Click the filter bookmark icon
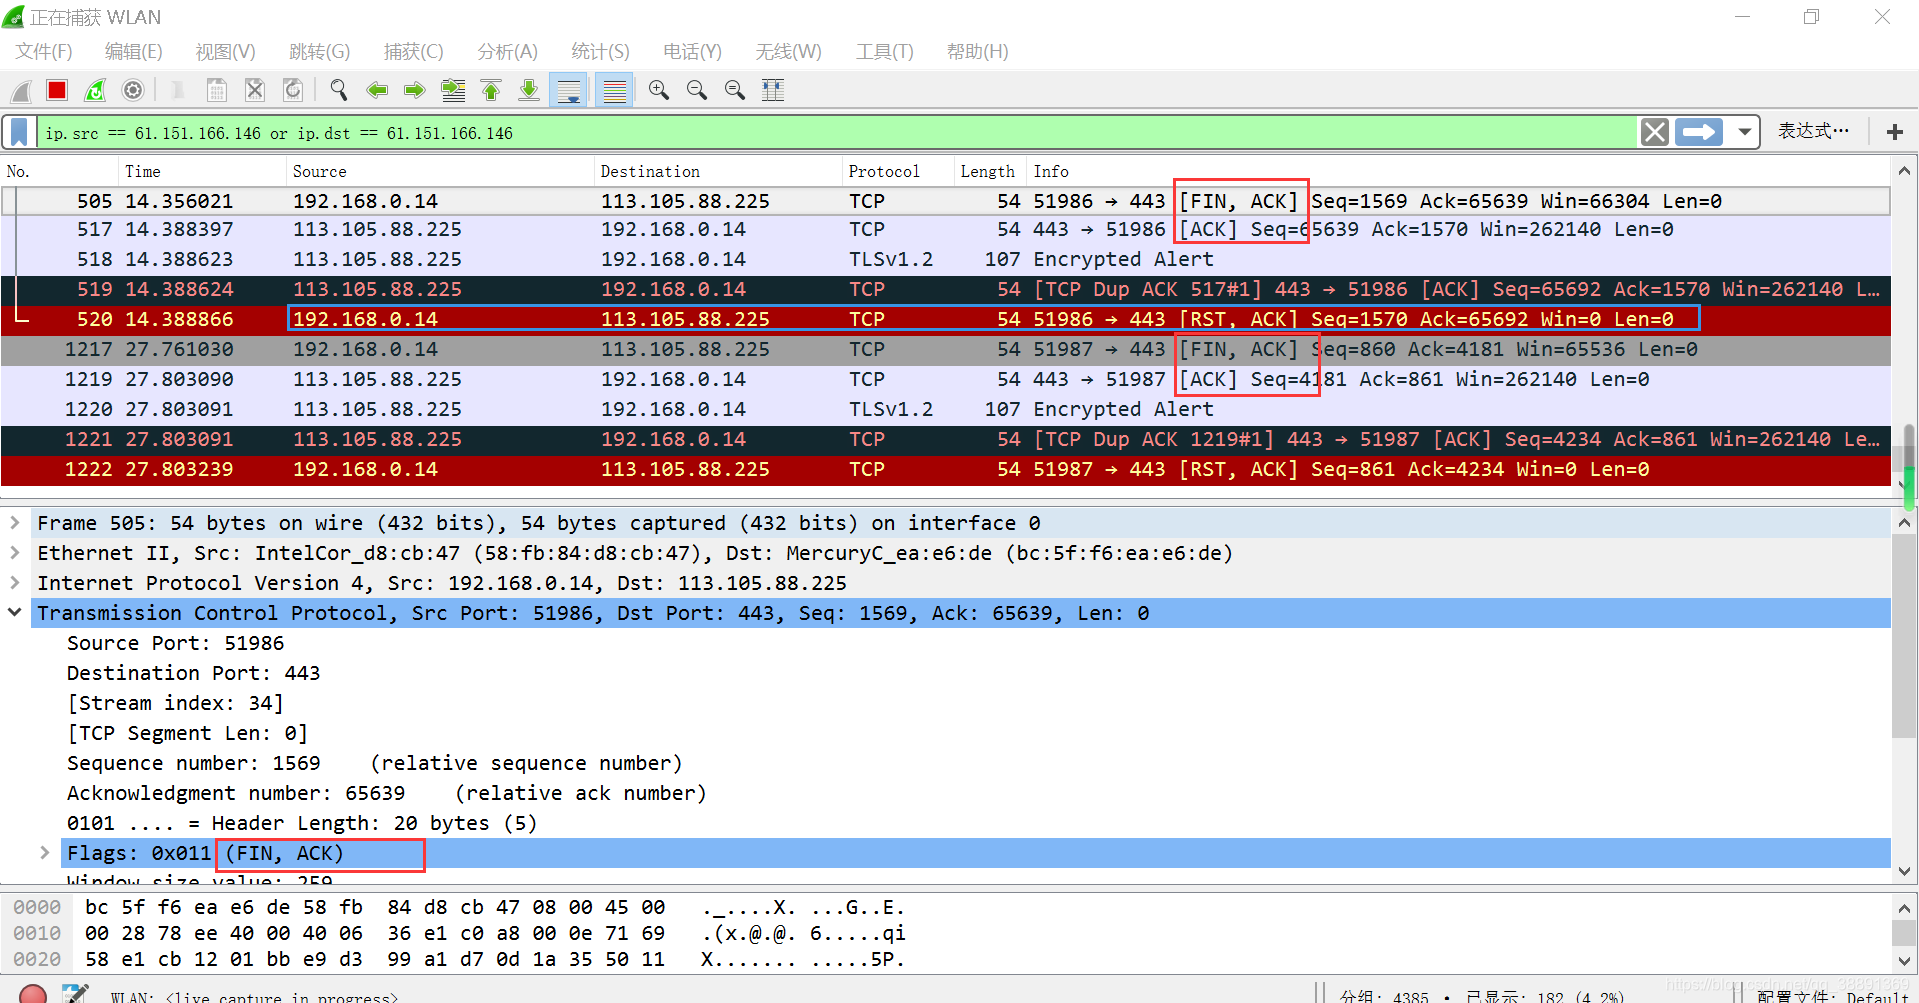The height and width of the screenshot is (1003, 1919). click(19, 132)
